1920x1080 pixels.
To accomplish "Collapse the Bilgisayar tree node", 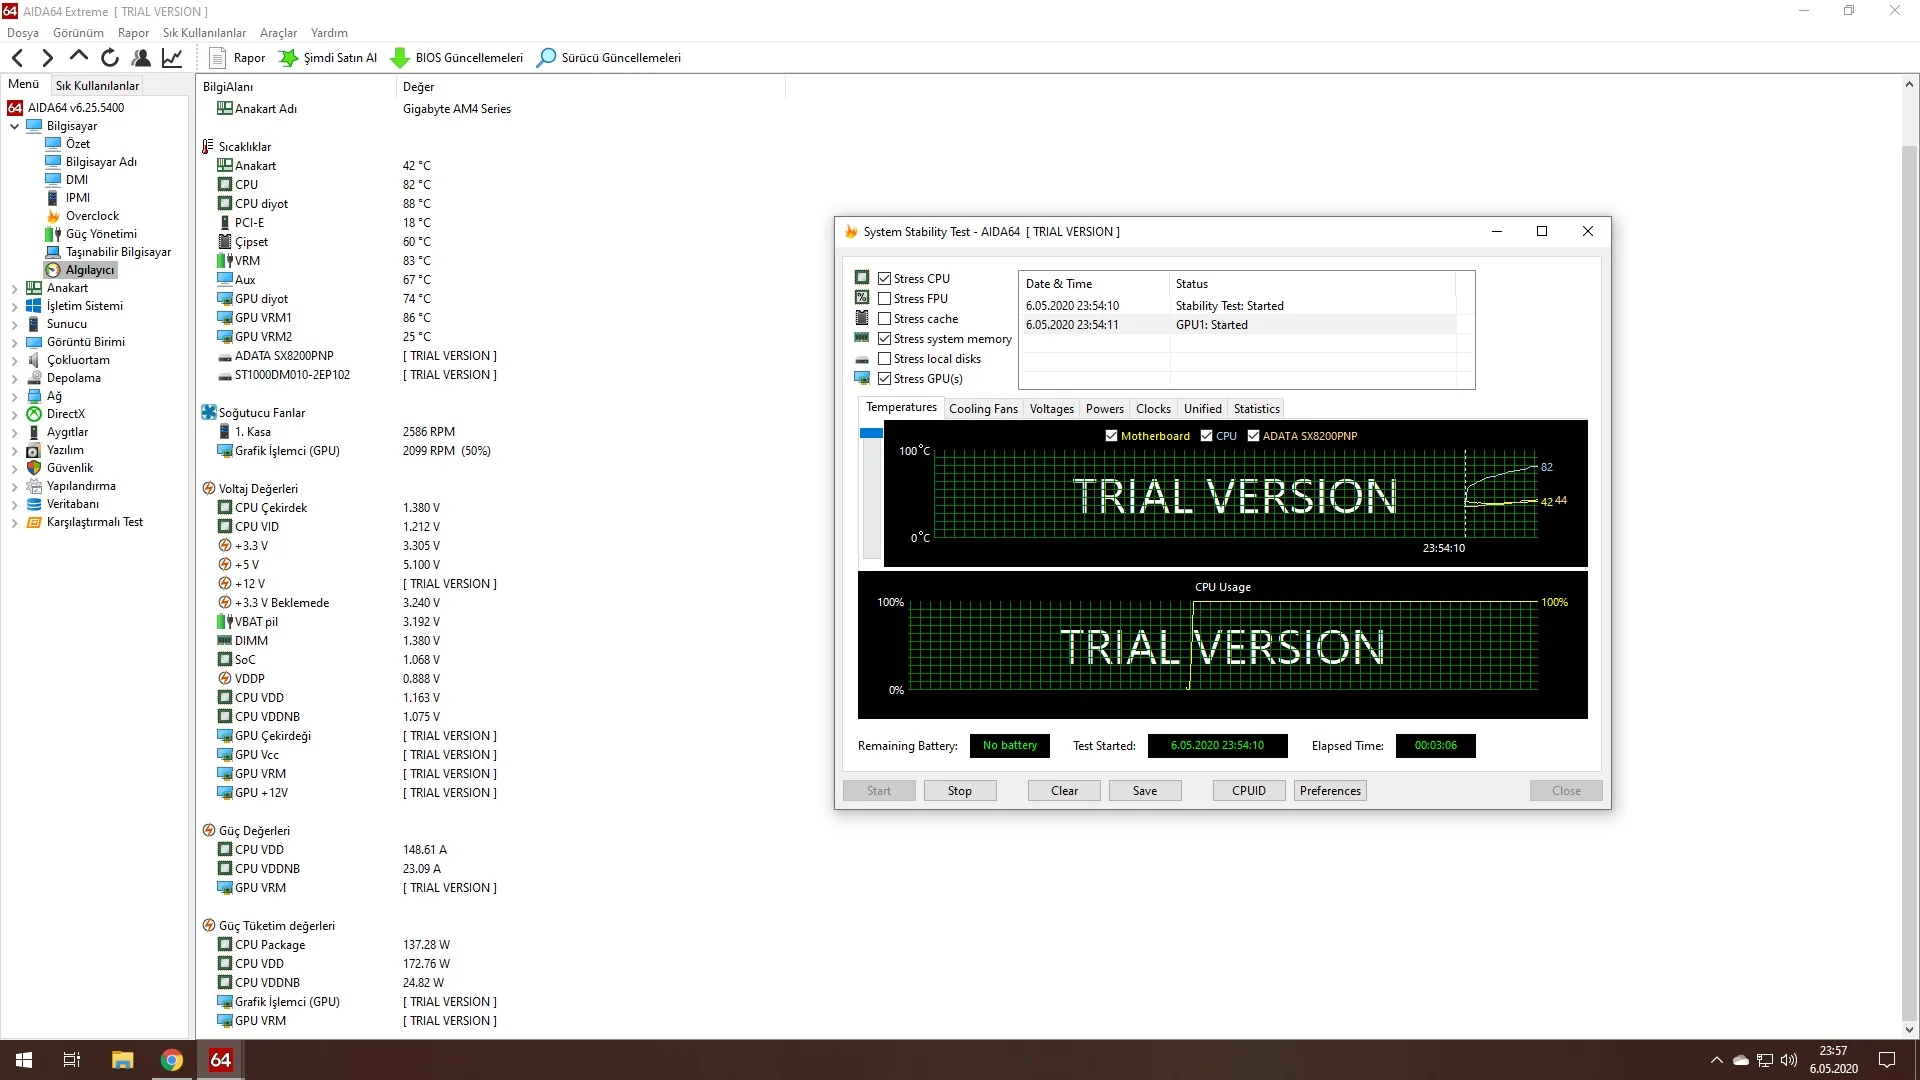I will tap(14, 126).
